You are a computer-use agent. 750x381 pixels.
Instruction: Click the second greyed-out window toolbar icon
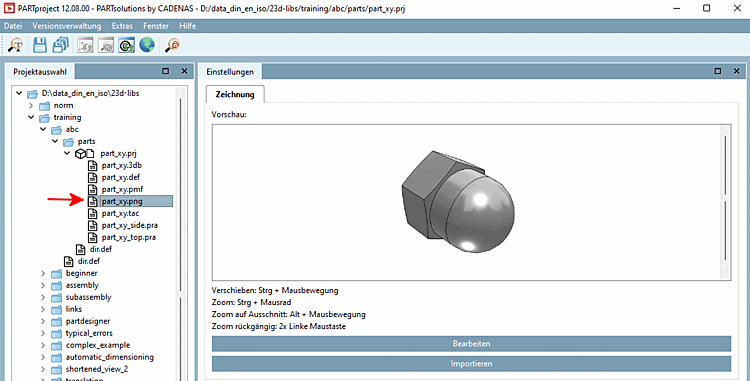tap(106, 45)
